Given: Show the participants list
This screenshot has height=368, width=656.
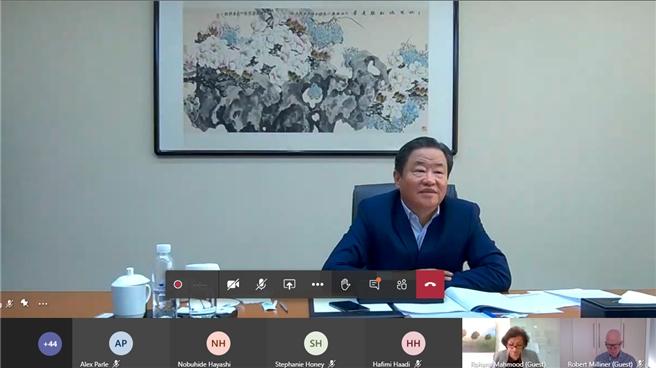Looking at the screenshot, I should 402,285.
